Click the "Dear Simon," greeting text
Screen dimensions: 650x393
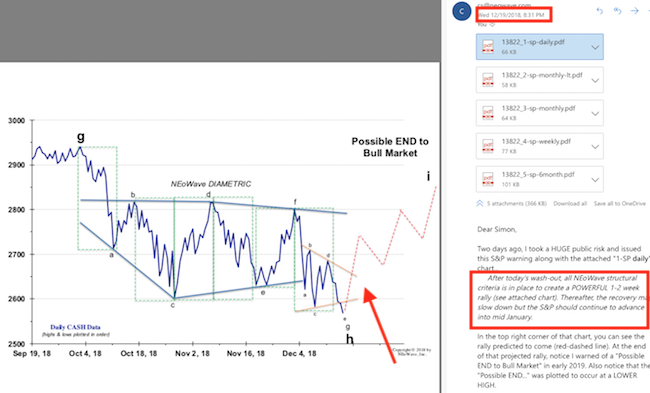(x=497, y=229)
